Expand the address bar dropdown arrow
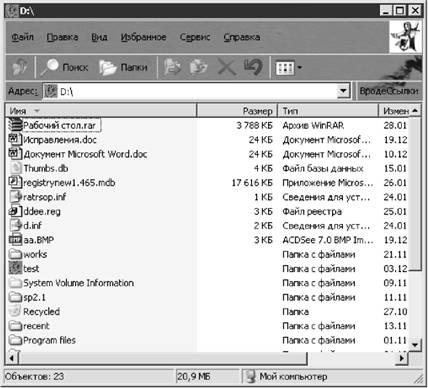 [x=343, y=91]
